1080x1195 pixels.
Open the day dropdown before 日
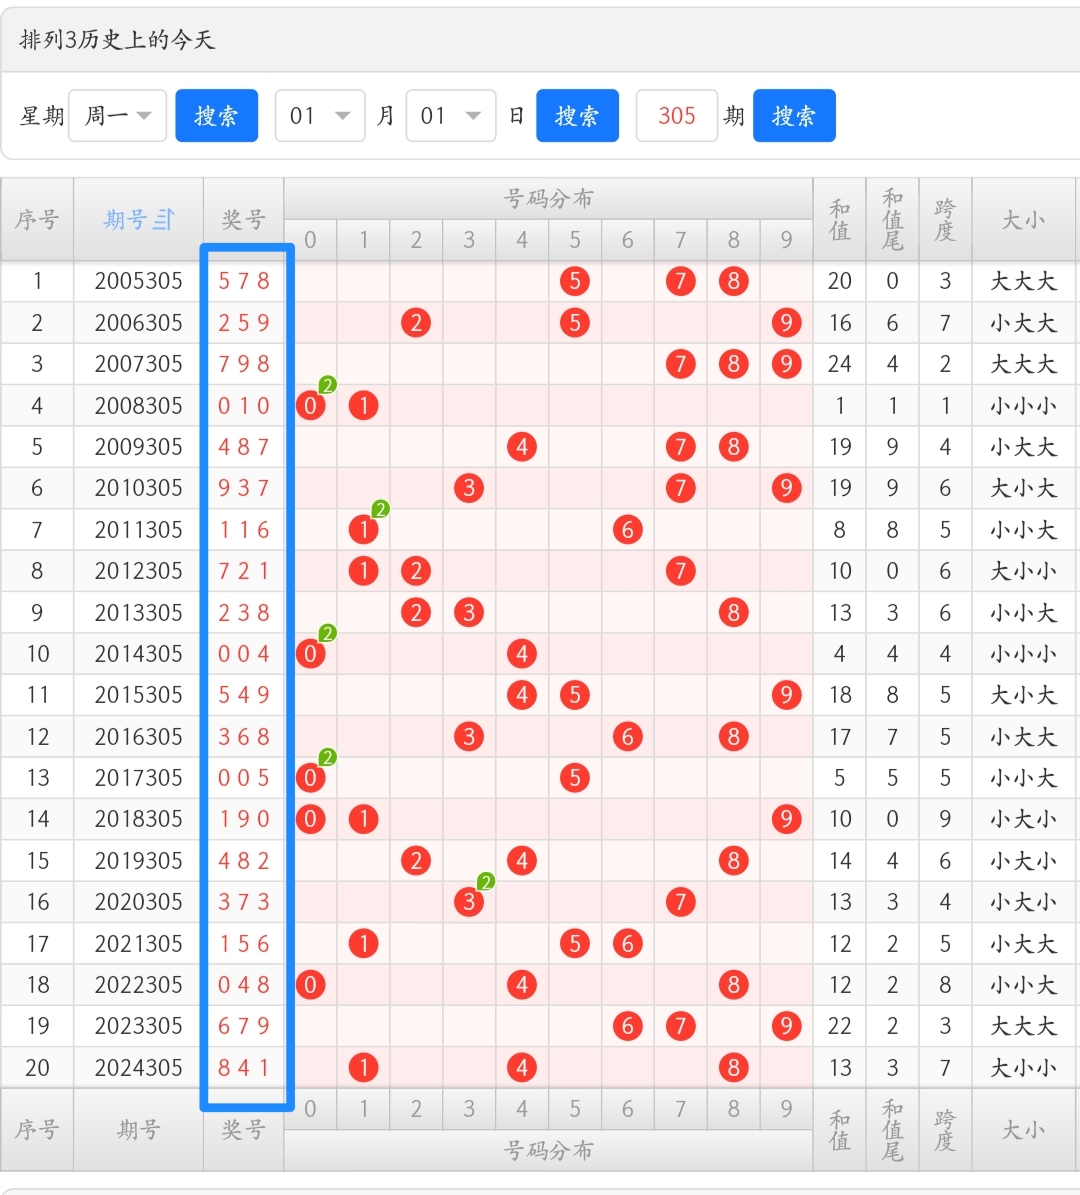pos(451,116)
